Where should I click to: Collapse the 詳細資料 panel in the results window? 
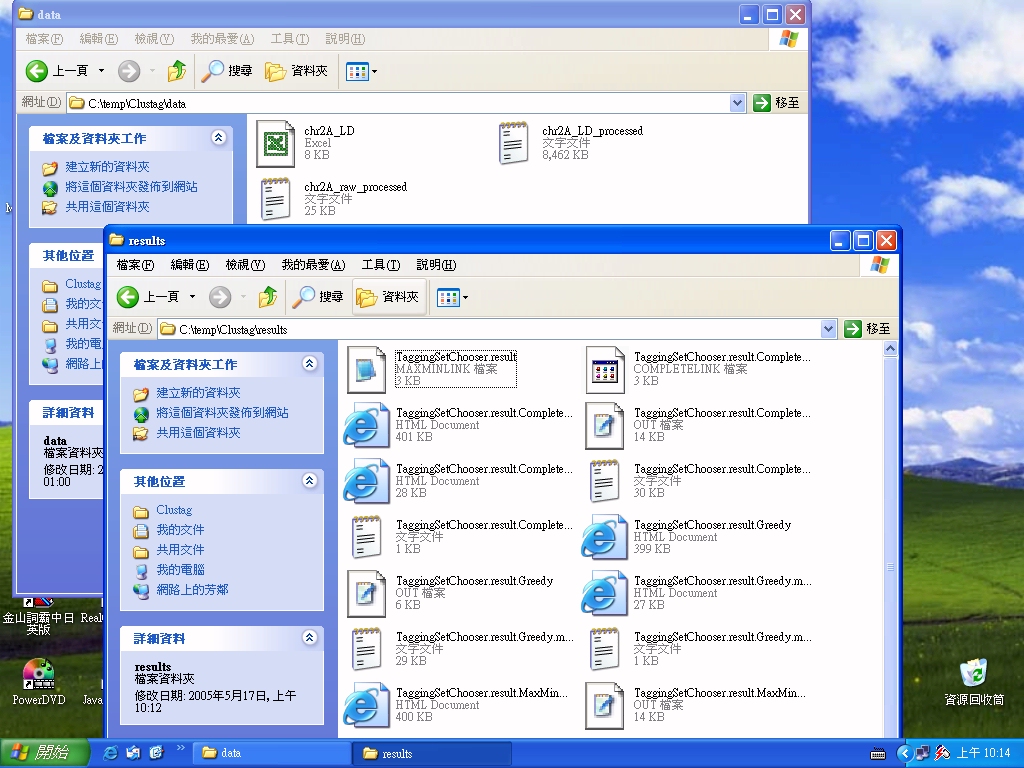click(x=310, y=637)
